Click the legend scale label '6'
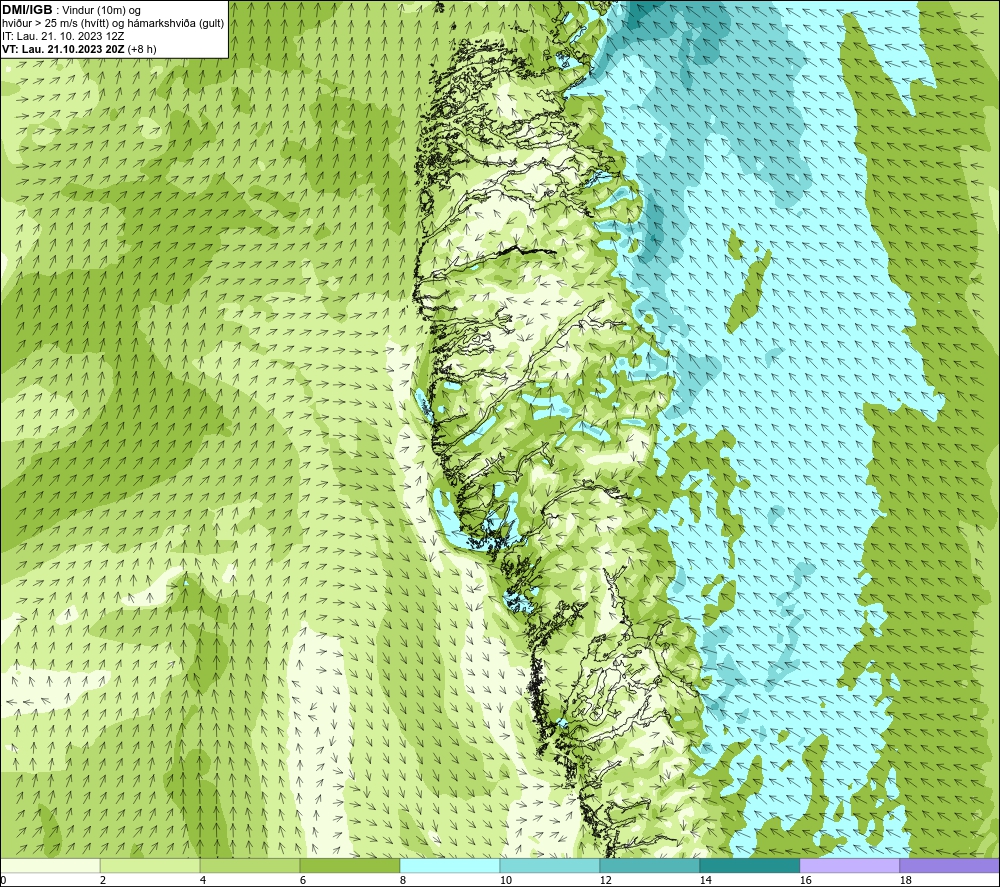The width and height of the screenshot is (1000, 887). pos(303,881)
